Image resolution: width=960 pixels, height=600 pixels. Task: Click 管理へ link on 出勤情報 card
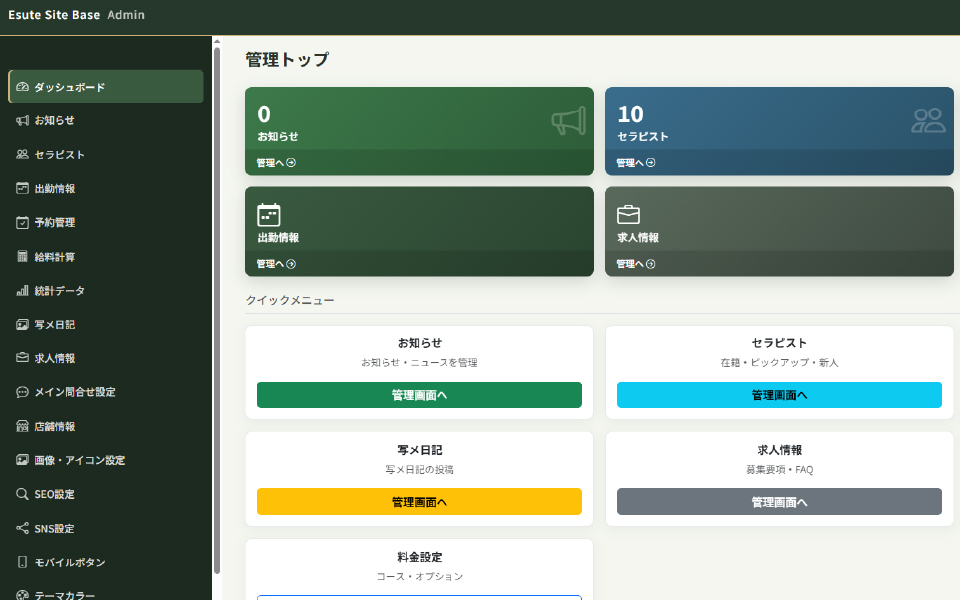tap(276, 264)
